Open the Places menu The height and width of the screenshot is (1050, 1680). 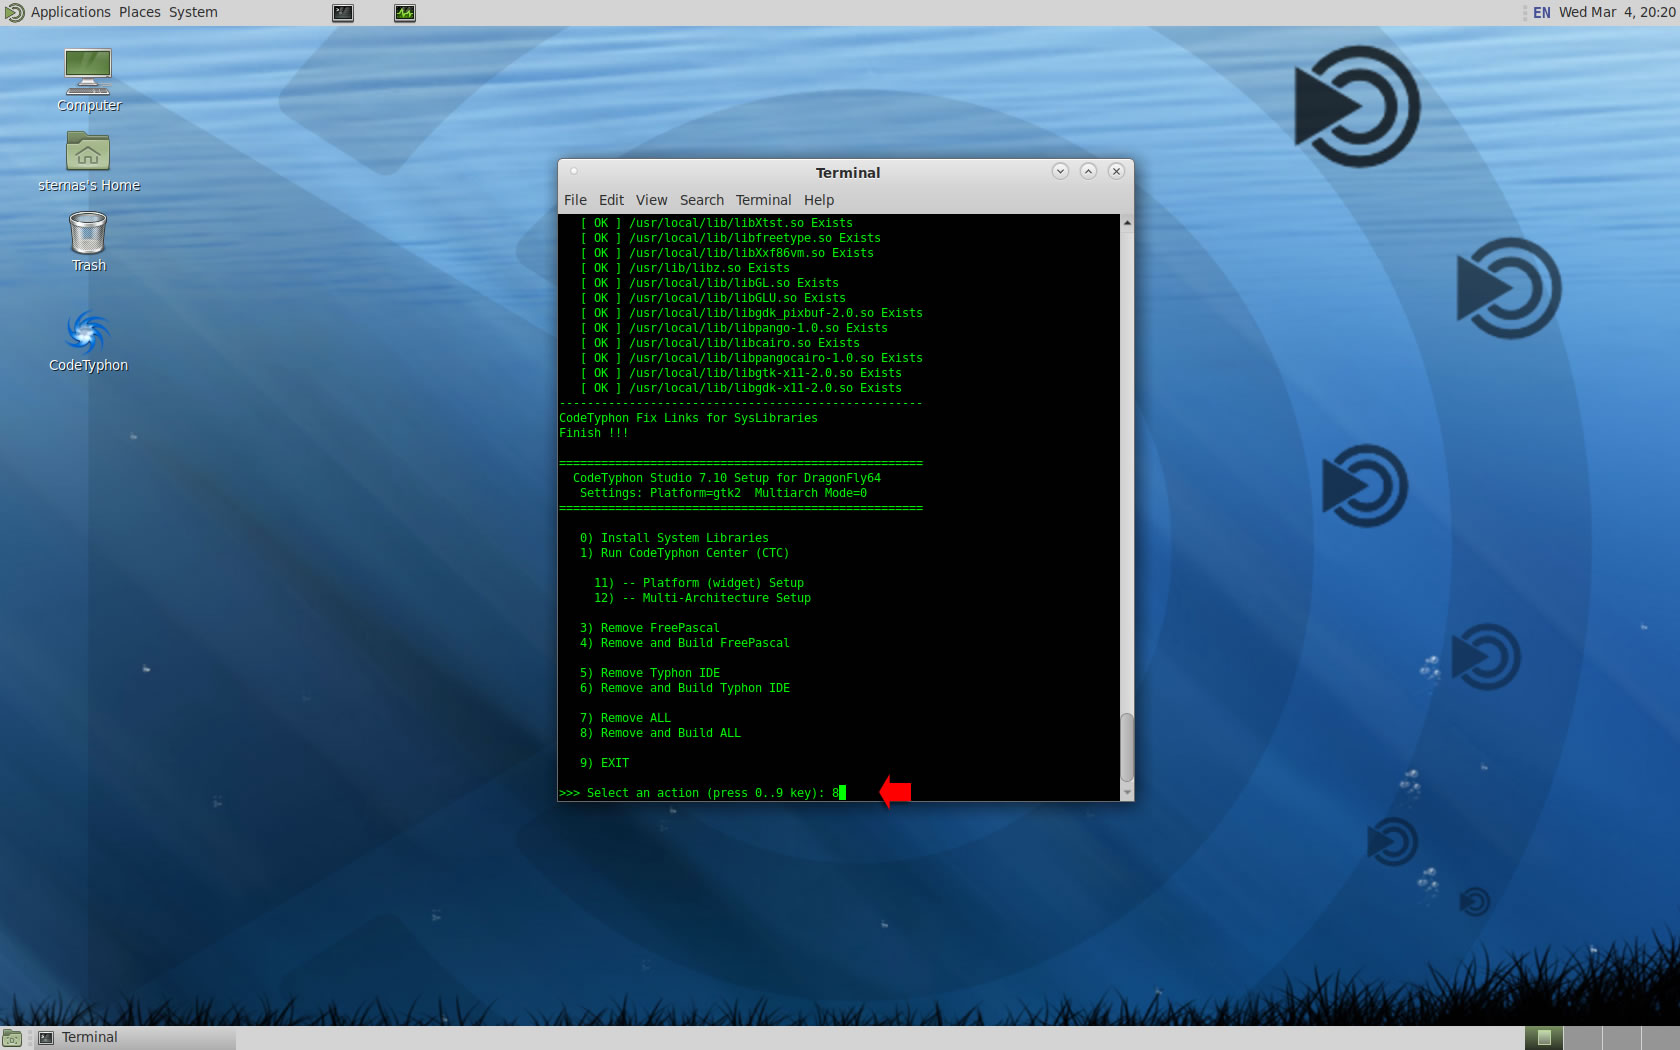point(140,12)
